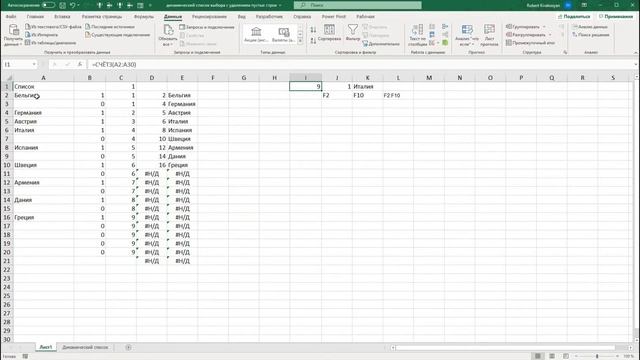
Task: Open the Power Pivot ribbon tab
Action: tap(333, 17)
